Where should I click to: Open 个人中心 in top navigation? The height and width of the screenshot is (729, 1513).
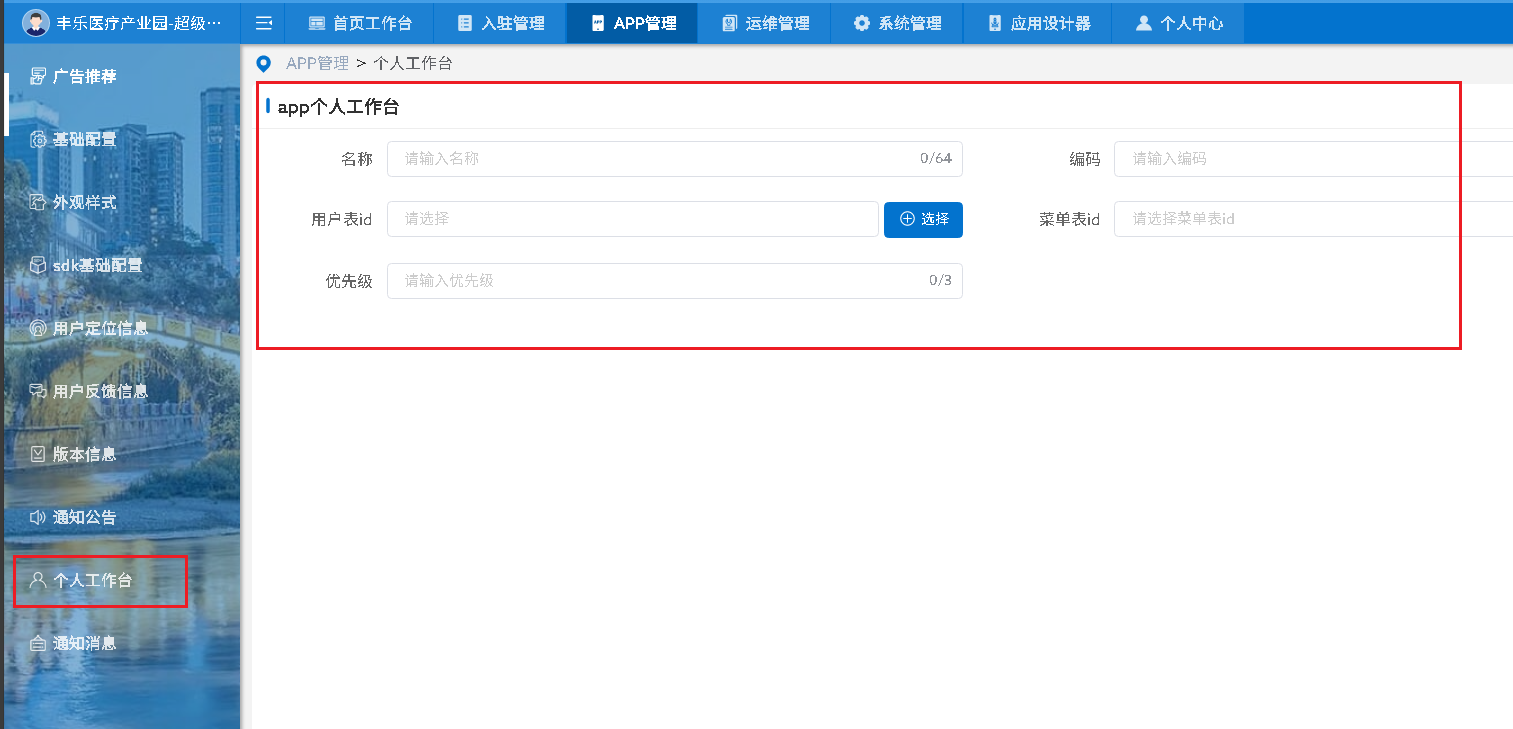tap(1179, 23)
